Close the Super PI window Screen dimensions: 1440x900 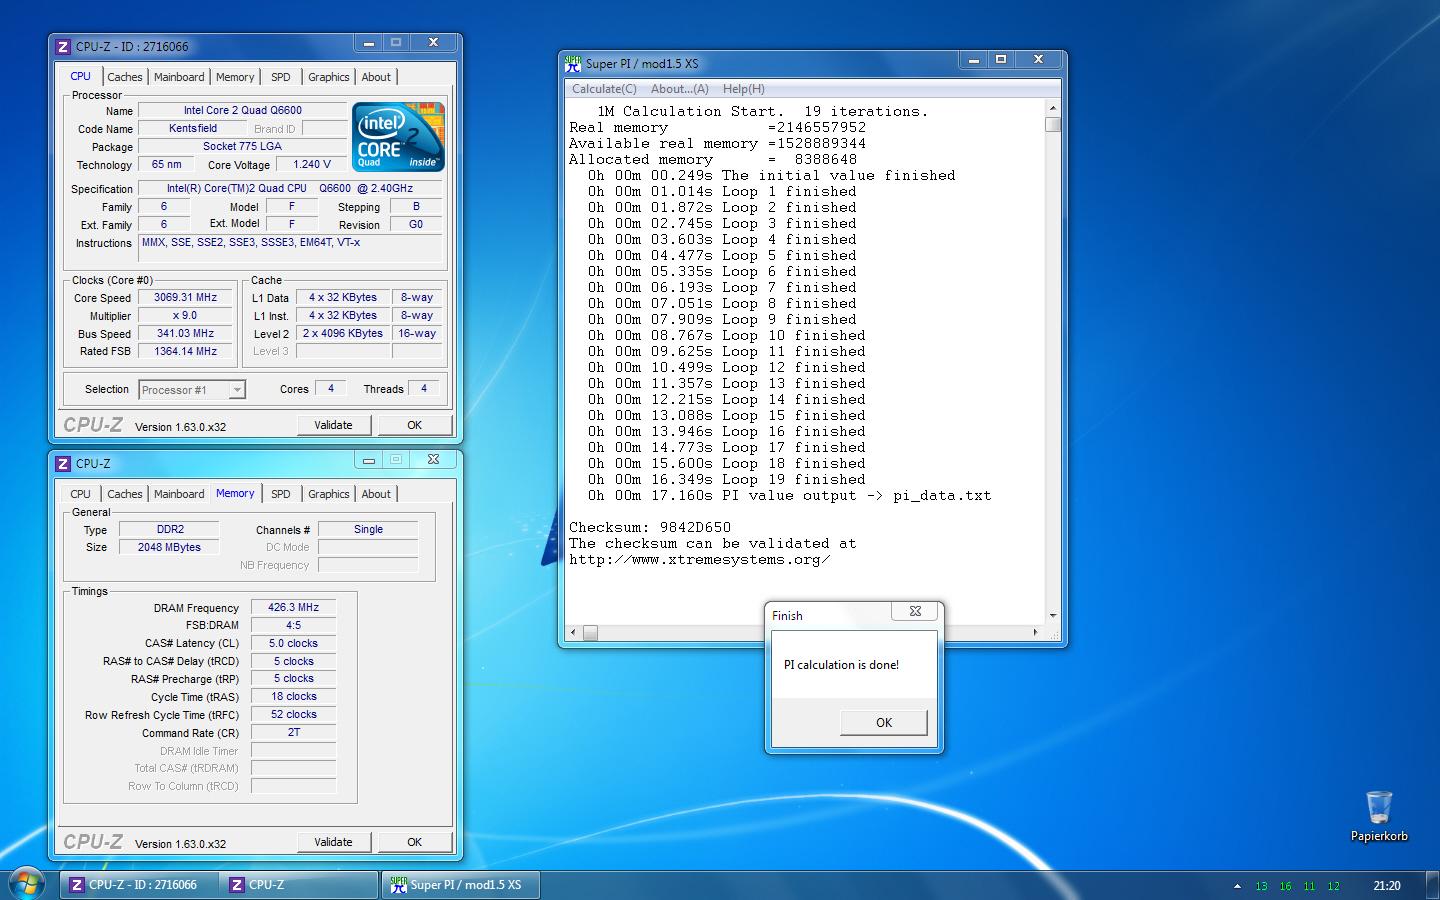1038,60
